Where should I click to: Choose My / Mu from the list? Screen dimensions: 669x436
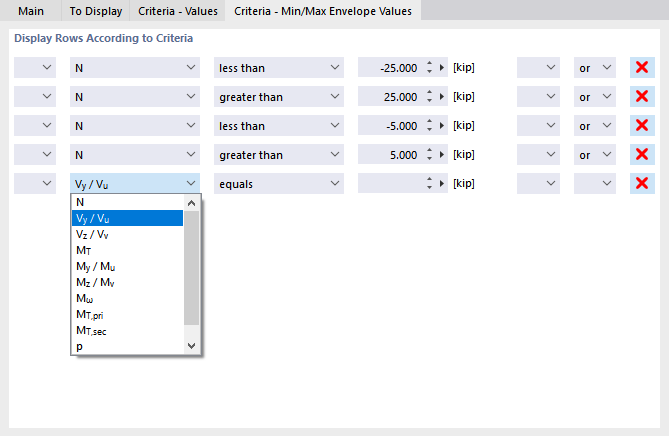[x=128, y=267]
